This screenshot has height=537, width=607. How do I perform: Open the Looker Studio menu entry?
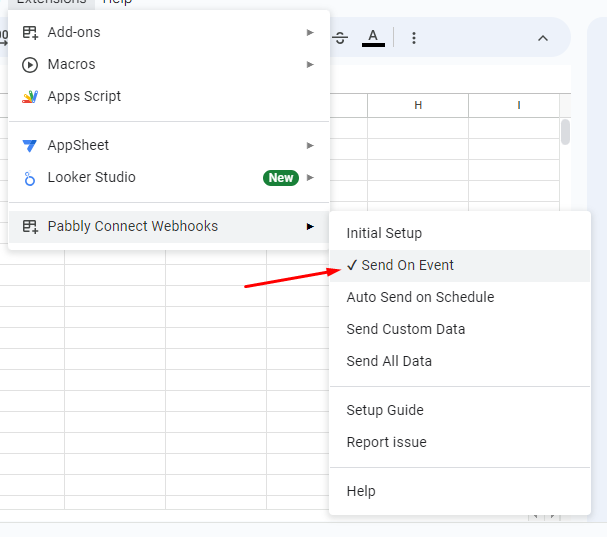[x=169, y=178]
